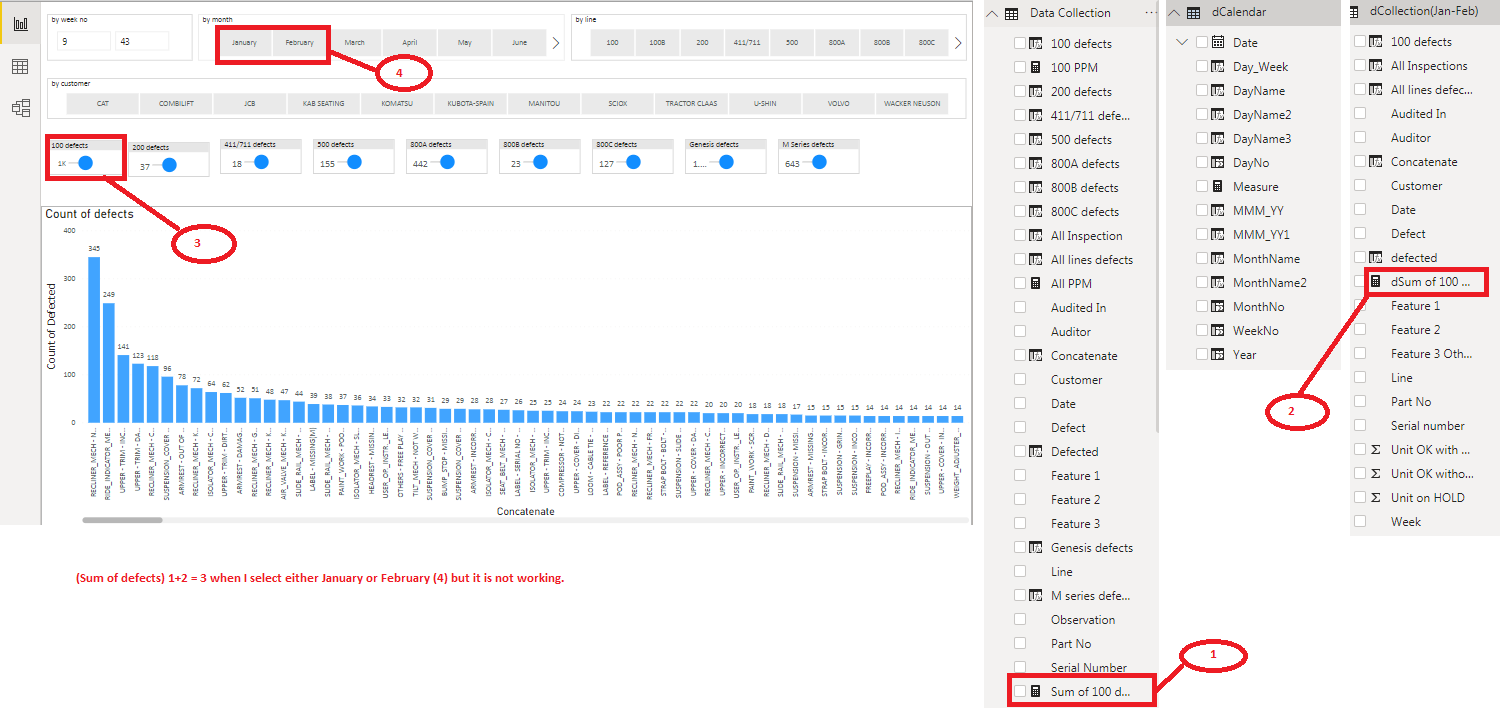Click the column icon beside DayNo
Screen dimensions: 1505x717
click(1217, 162)
